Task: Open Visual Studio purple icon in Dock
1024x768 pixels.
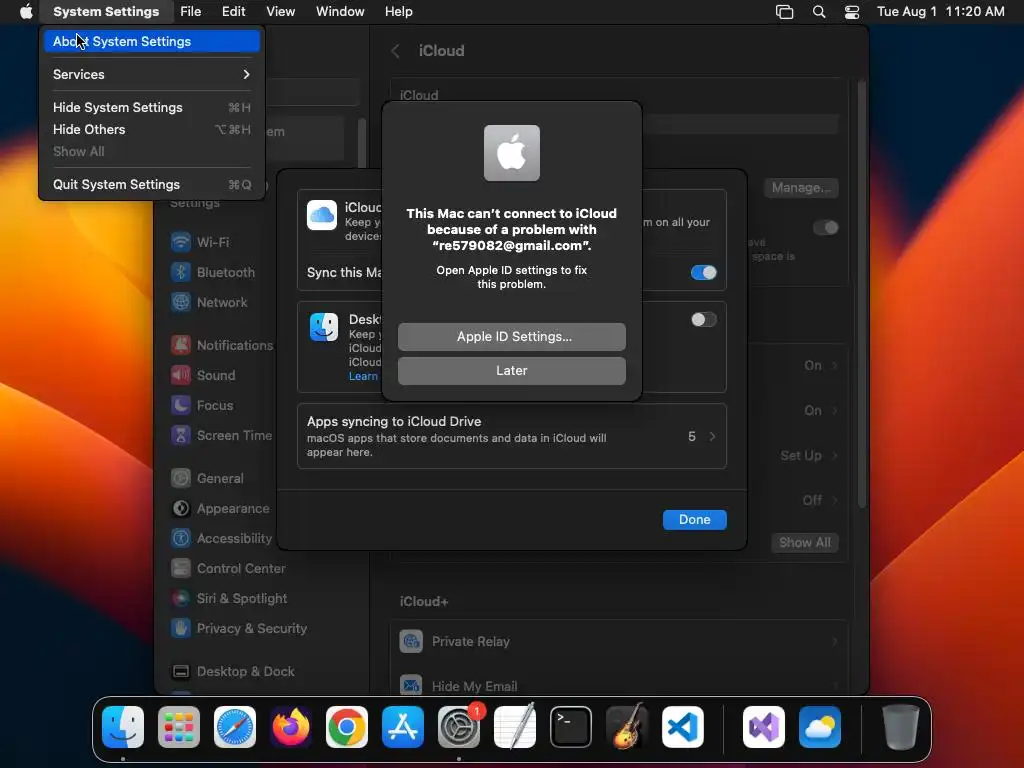Action: pos(763,727)
